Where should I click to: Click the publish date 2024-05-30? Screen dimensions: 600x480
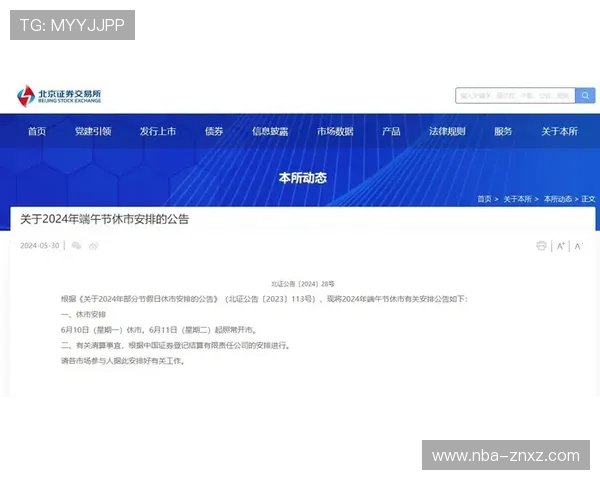pos(40,245)
